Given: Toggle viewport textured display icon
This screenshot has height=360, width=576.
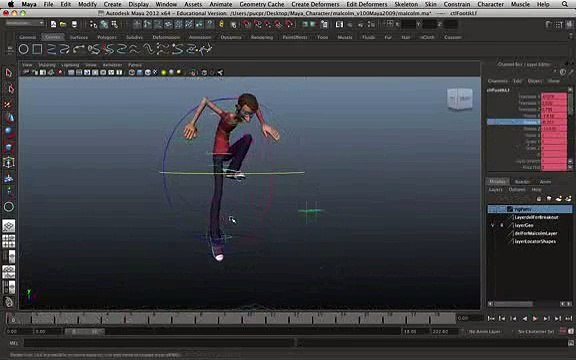Looking at the screenshot, I should click(x=148, y=72).
